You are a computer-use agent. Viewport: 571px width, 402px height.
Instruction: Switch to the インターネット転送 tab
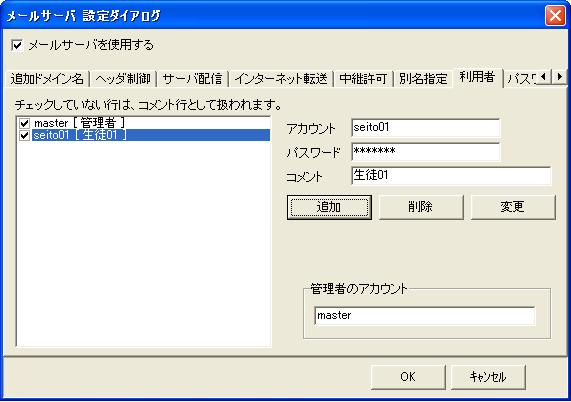[x=281, y=79]
